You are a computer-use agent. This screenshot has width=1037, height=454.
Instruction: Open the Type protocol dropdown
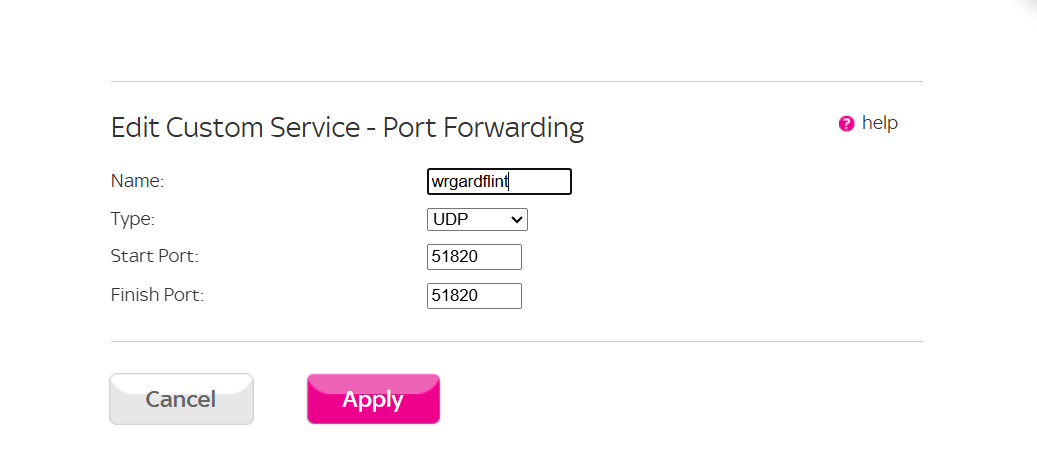pos(477,219)
